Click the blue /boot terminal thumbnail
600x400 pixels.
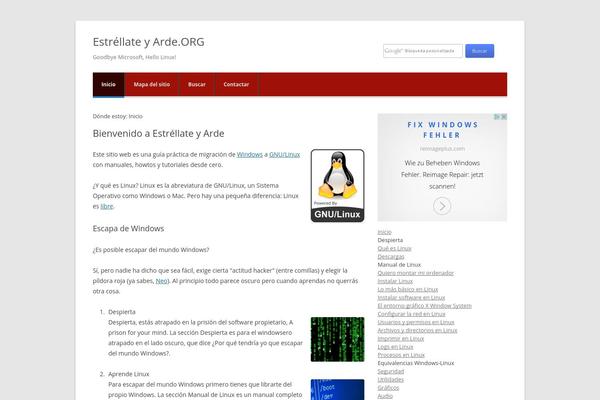pyautogui.click(x=338, y=390)
